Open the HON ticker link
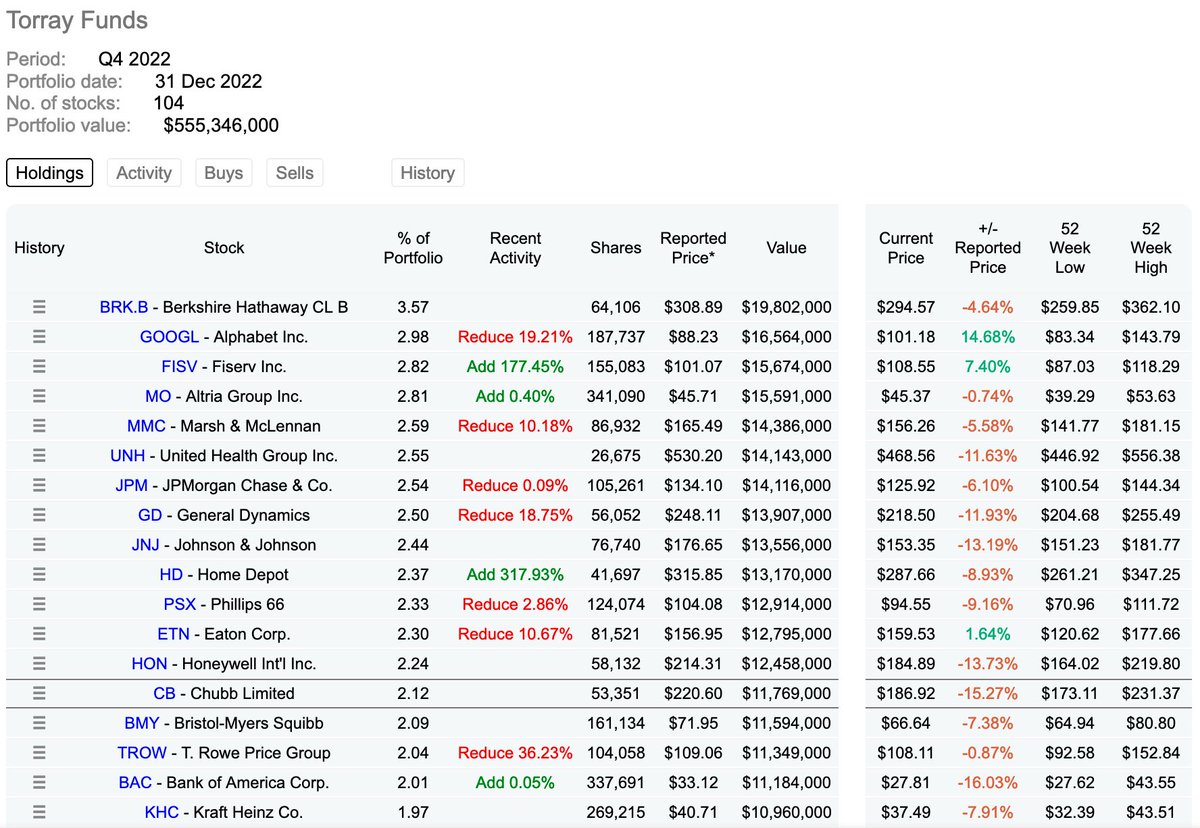The image size is (1200, 828). (x=150, y=663)
